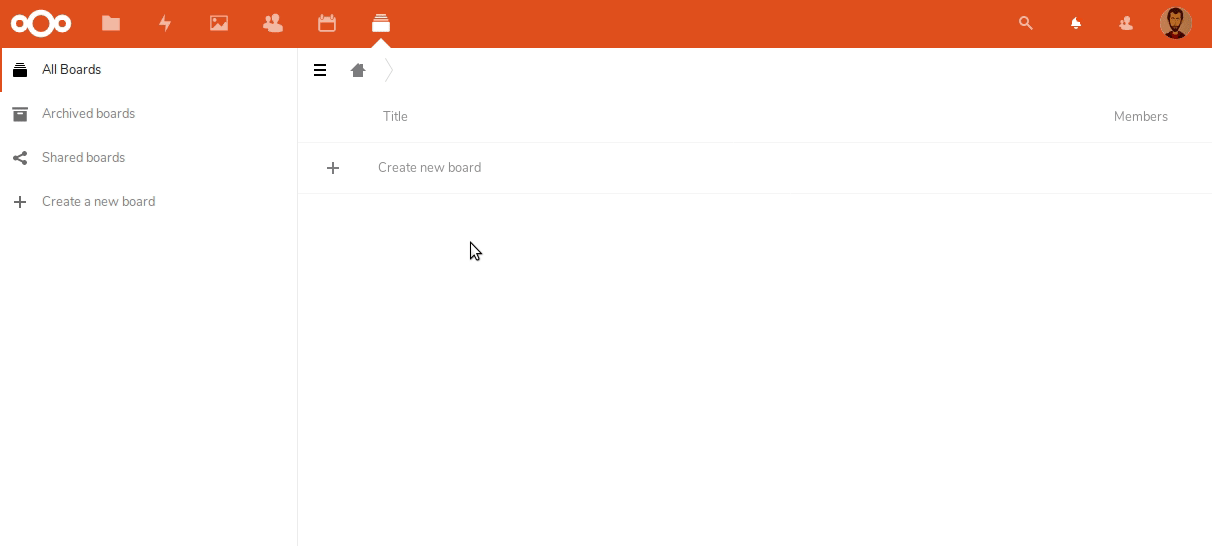
Task: Open contacts menu beside the avatar
Action: pyautogui.click(x=1126, y=23)
